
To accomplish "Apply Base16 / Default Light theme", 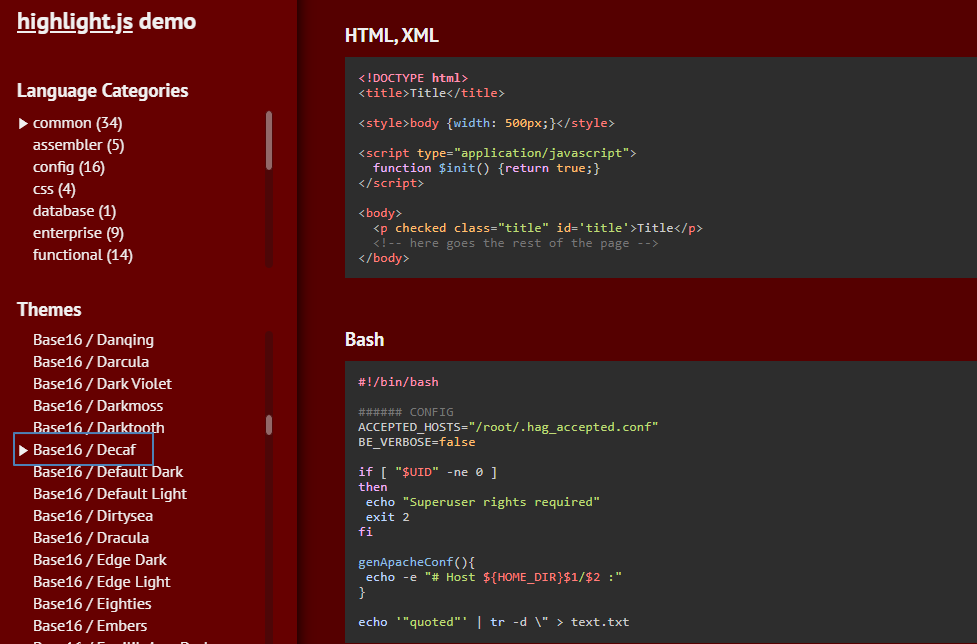I will click(x=110, y=494).
